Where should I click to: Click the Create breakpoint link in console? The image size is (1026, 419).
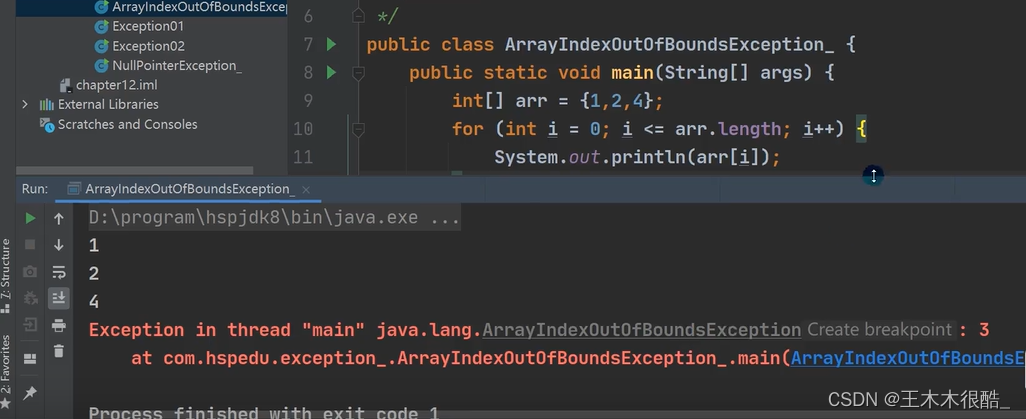[879, 330]
